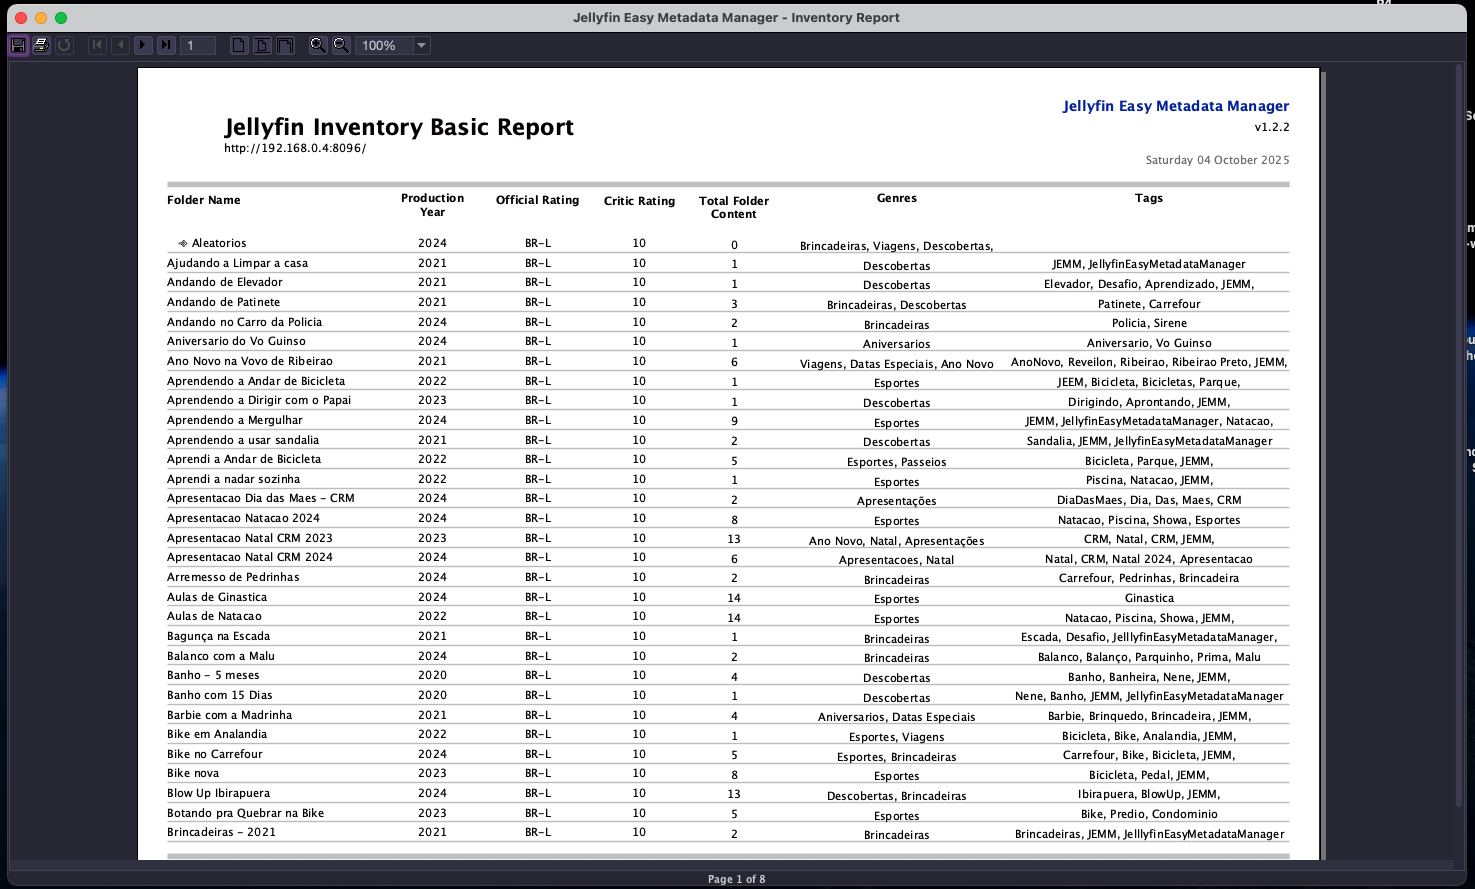Screen dimensions: 1475x889
Task: Zoom out of the report
Action: pos(341,45)
